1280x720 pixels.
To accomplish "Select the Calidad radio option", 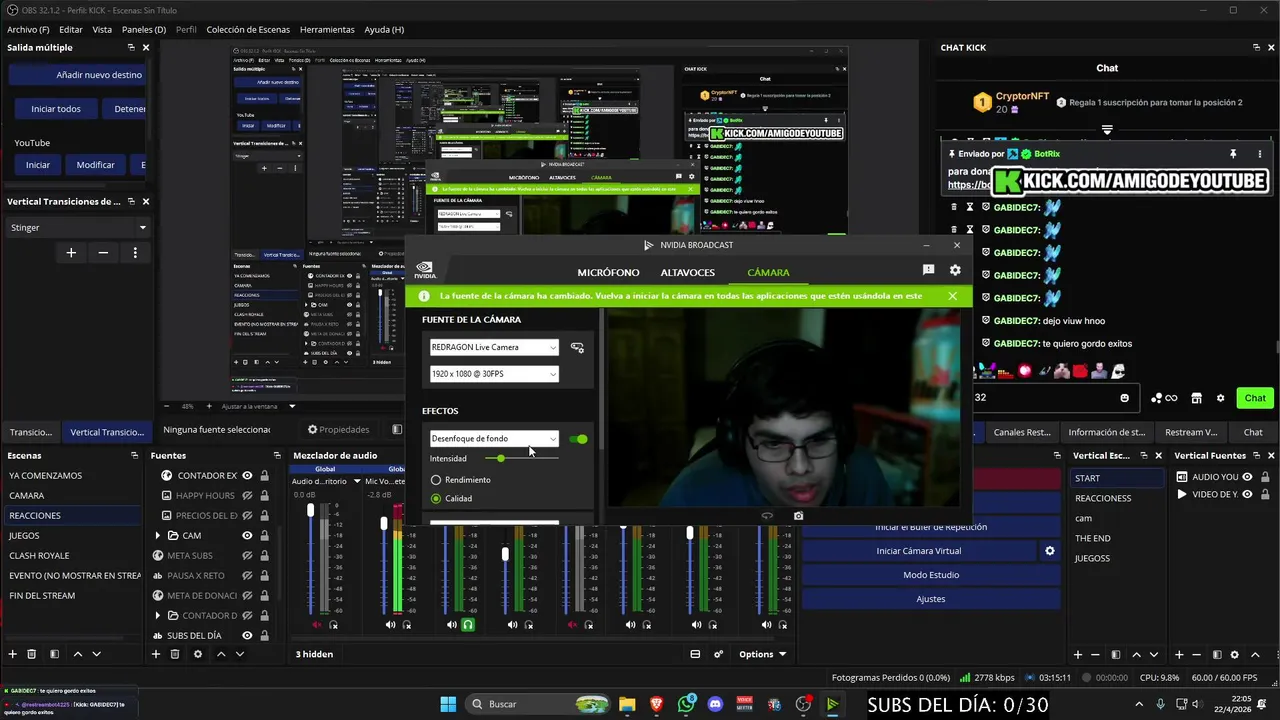I will pos(436,498).
